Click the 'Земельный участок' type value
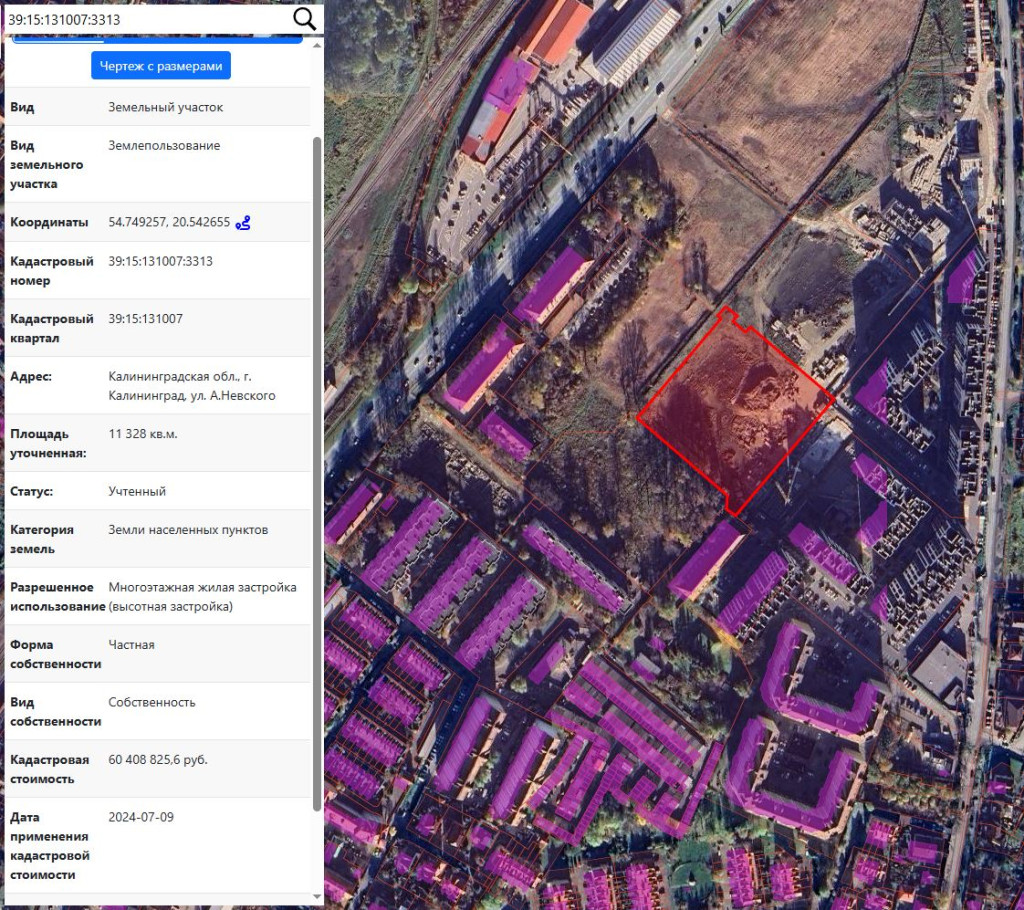This screenshot has width=1024, height=910. pyautogui.click(x=166, y=107)
